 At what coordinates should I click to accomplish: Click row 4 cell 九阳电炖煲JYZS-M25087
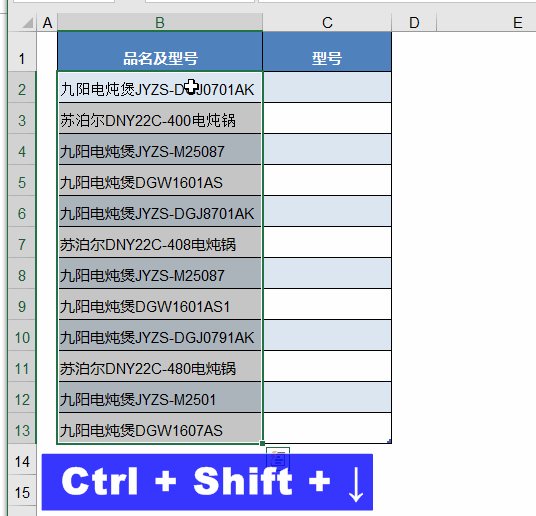coord(160,149)
